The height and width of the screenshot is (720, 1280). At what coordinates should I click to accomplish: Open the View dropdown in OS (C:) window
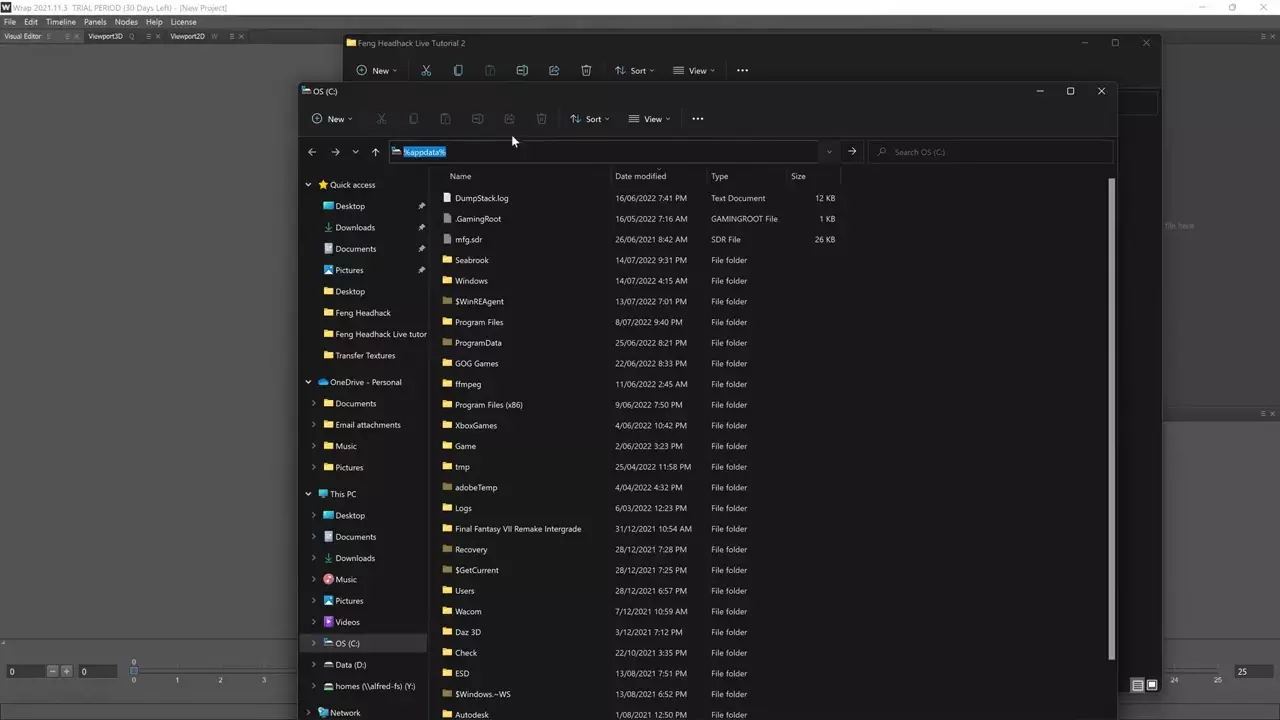[649, 119]
